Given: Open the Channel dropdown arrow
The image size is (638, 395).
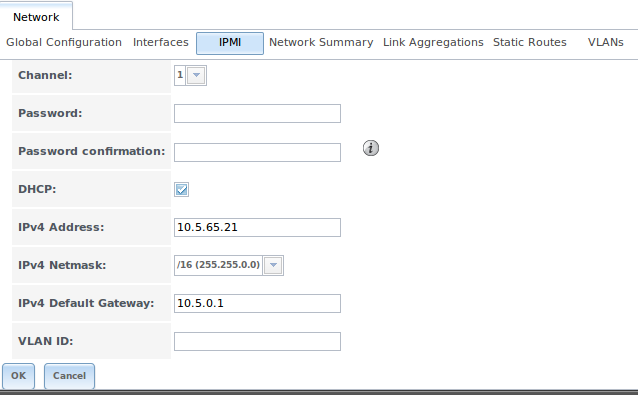Looking at the screenshot, I should (196, 75).
